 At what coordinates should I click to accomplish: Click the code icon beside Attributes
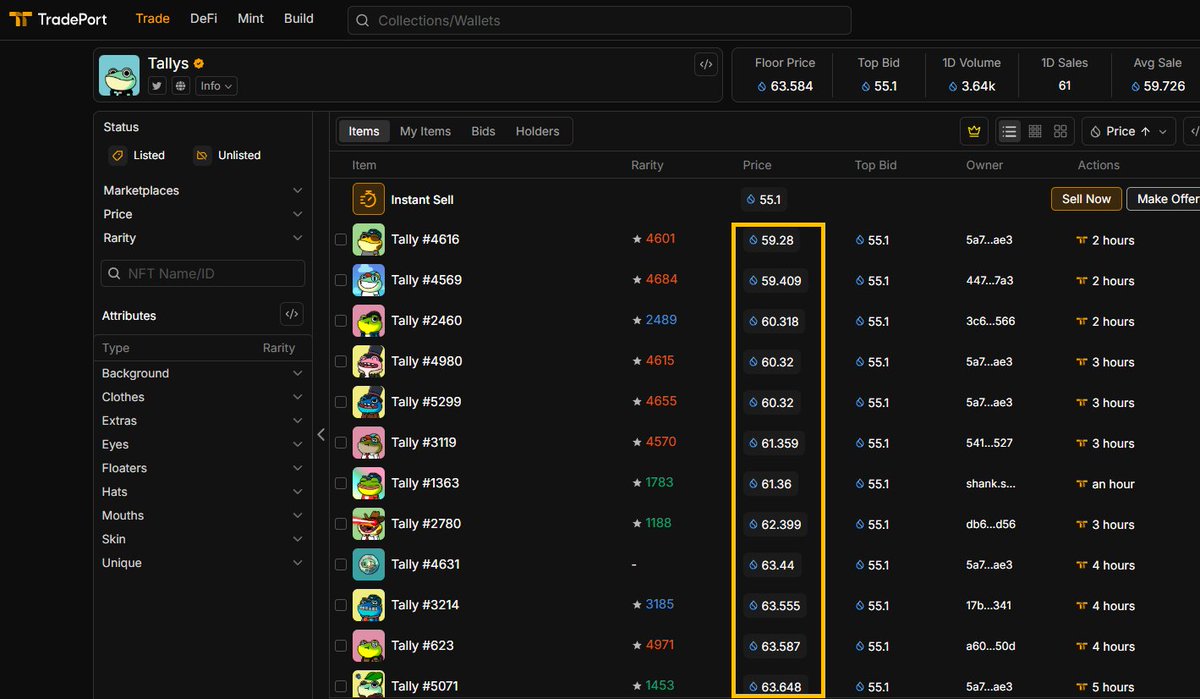[291, 314]
